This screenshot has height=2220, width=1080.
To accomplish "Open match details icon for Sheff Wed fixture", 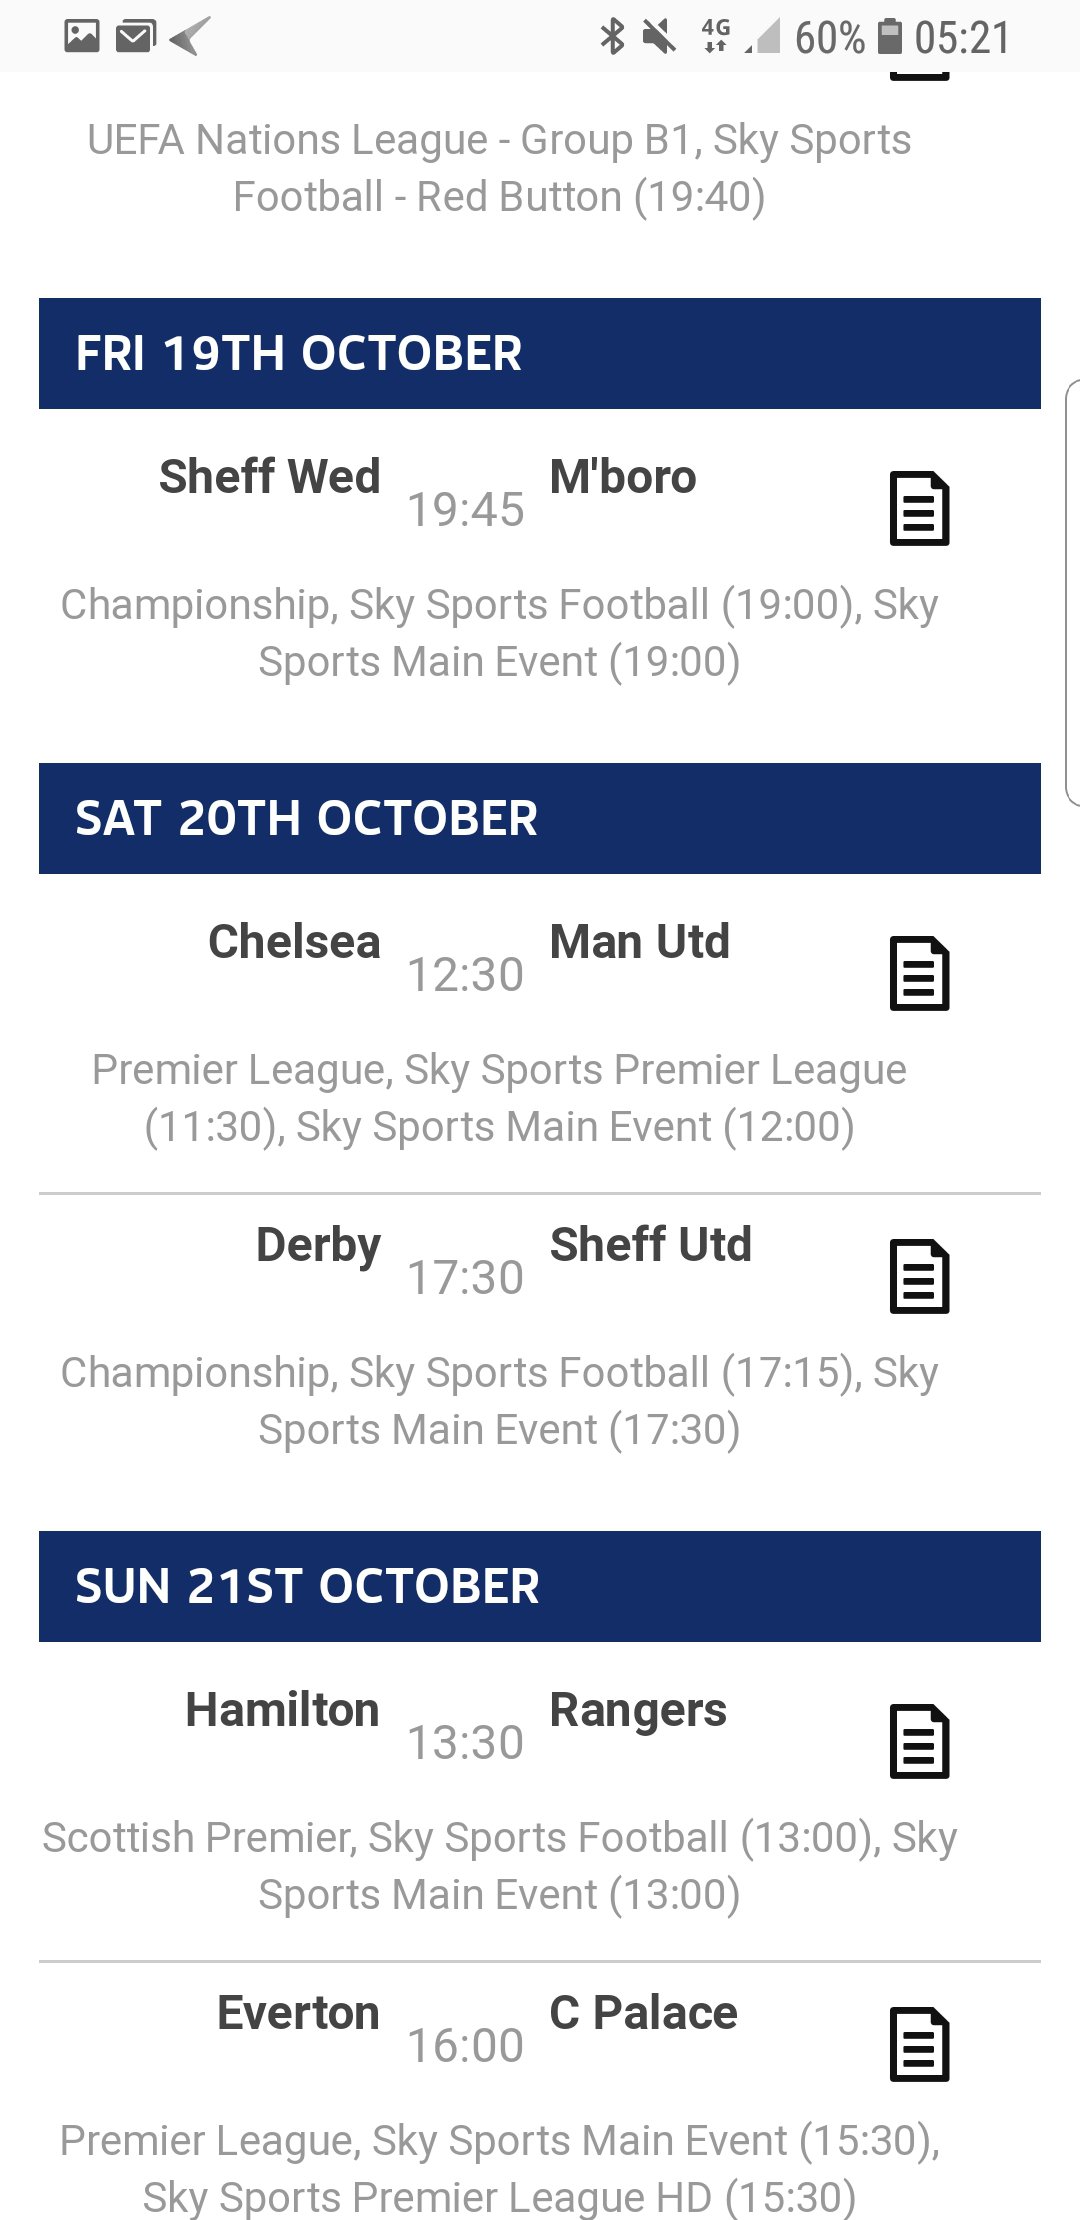I will (919, 508).
